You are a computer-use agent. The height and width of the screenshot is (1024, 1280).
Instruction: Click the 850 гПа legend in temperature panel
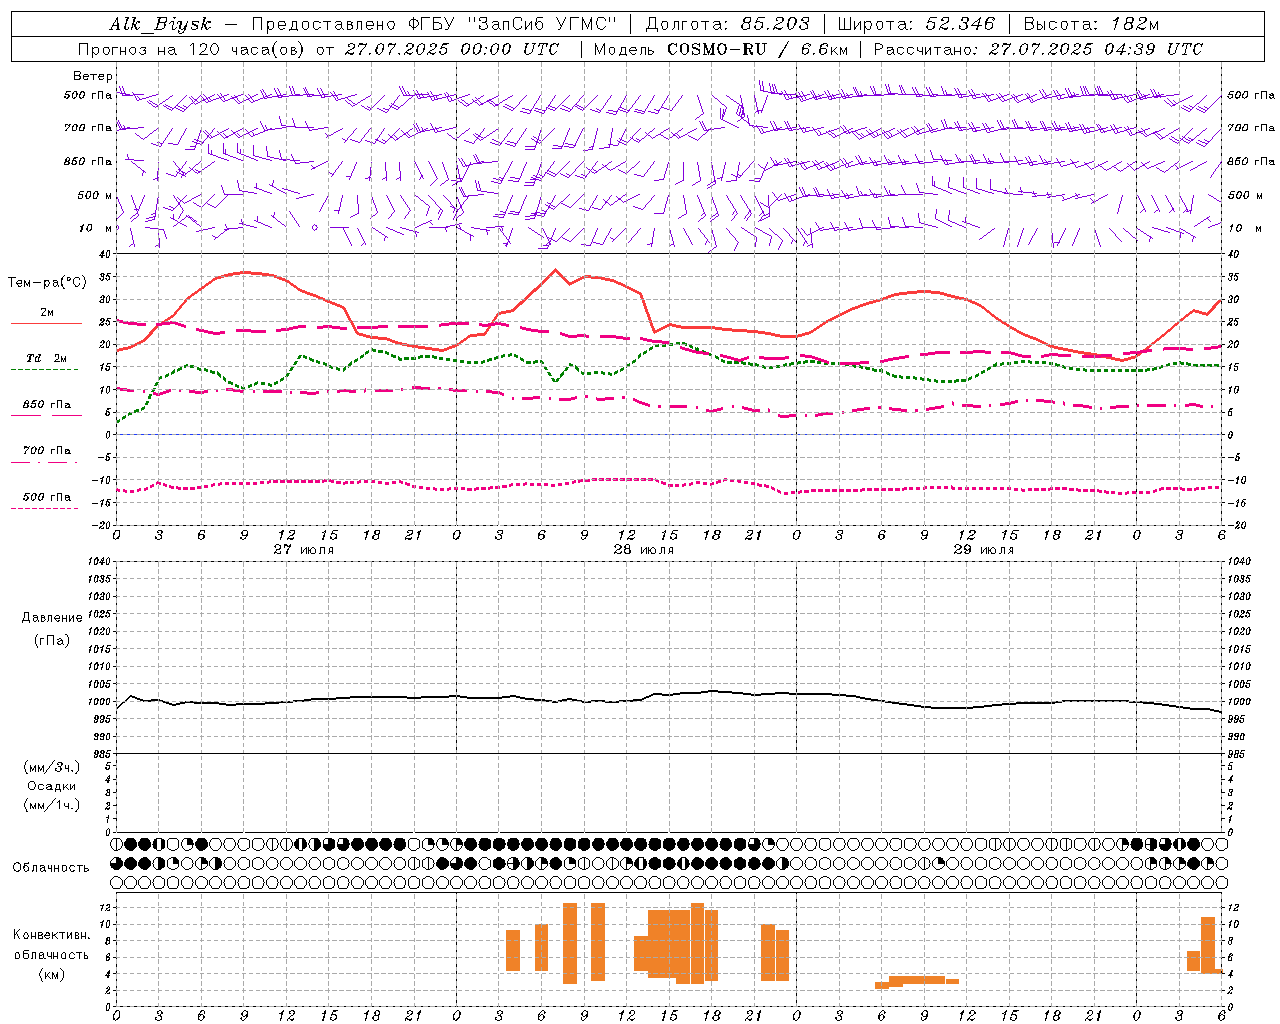coord(47,405)
